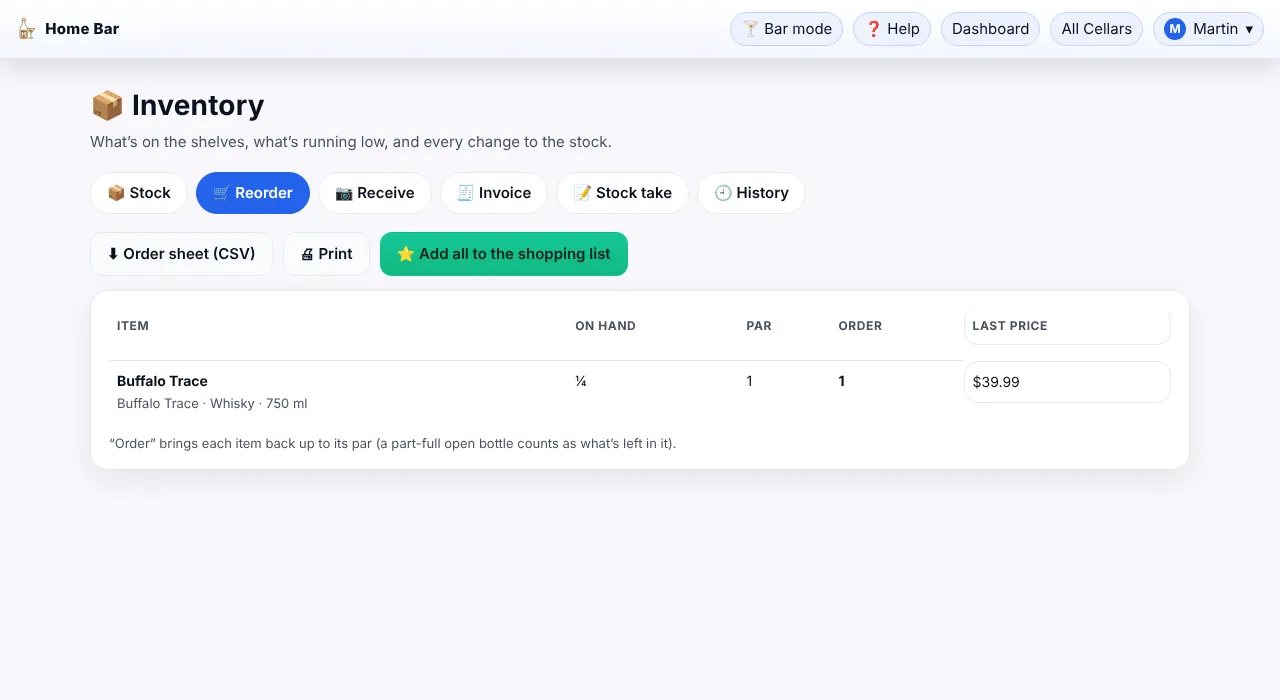The height and width of the screenshot is (700, 1280).
Task: Download the Order sheet (CSV)
Action: [181, 254]
